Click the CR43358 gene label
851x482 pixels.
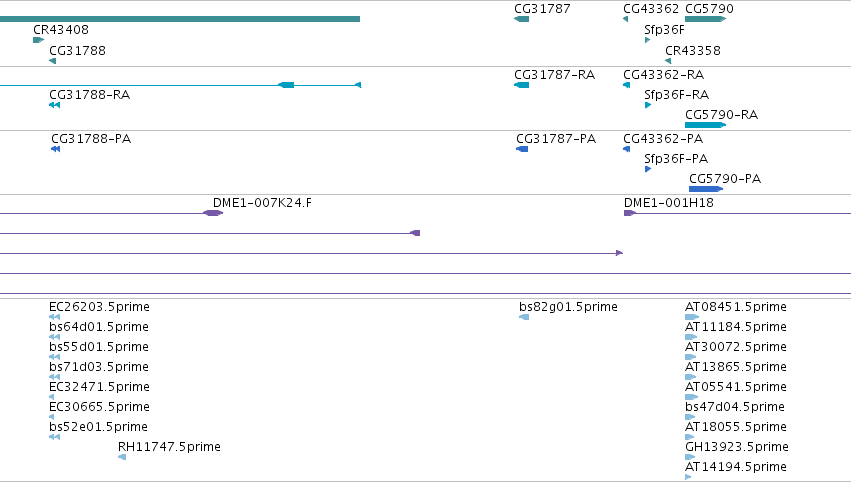click(693, 50)
